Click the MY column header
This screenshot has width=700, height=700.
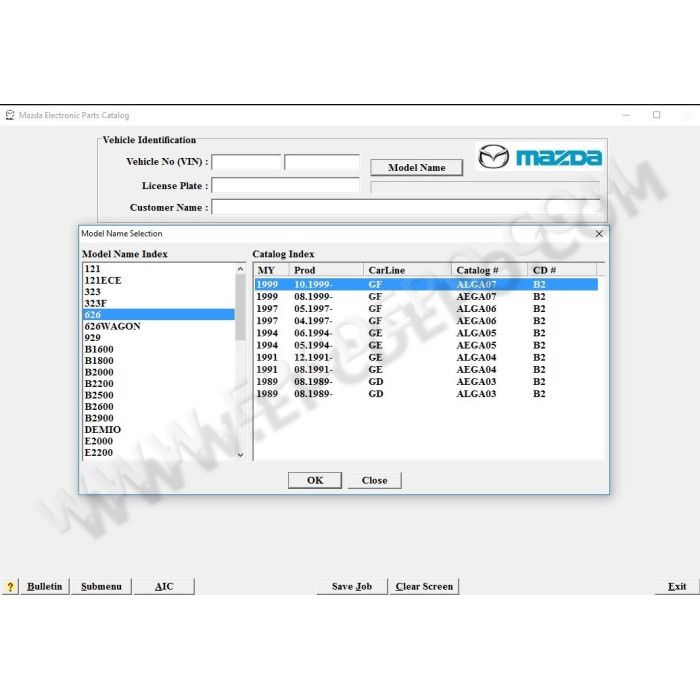[x=272, y=270]
